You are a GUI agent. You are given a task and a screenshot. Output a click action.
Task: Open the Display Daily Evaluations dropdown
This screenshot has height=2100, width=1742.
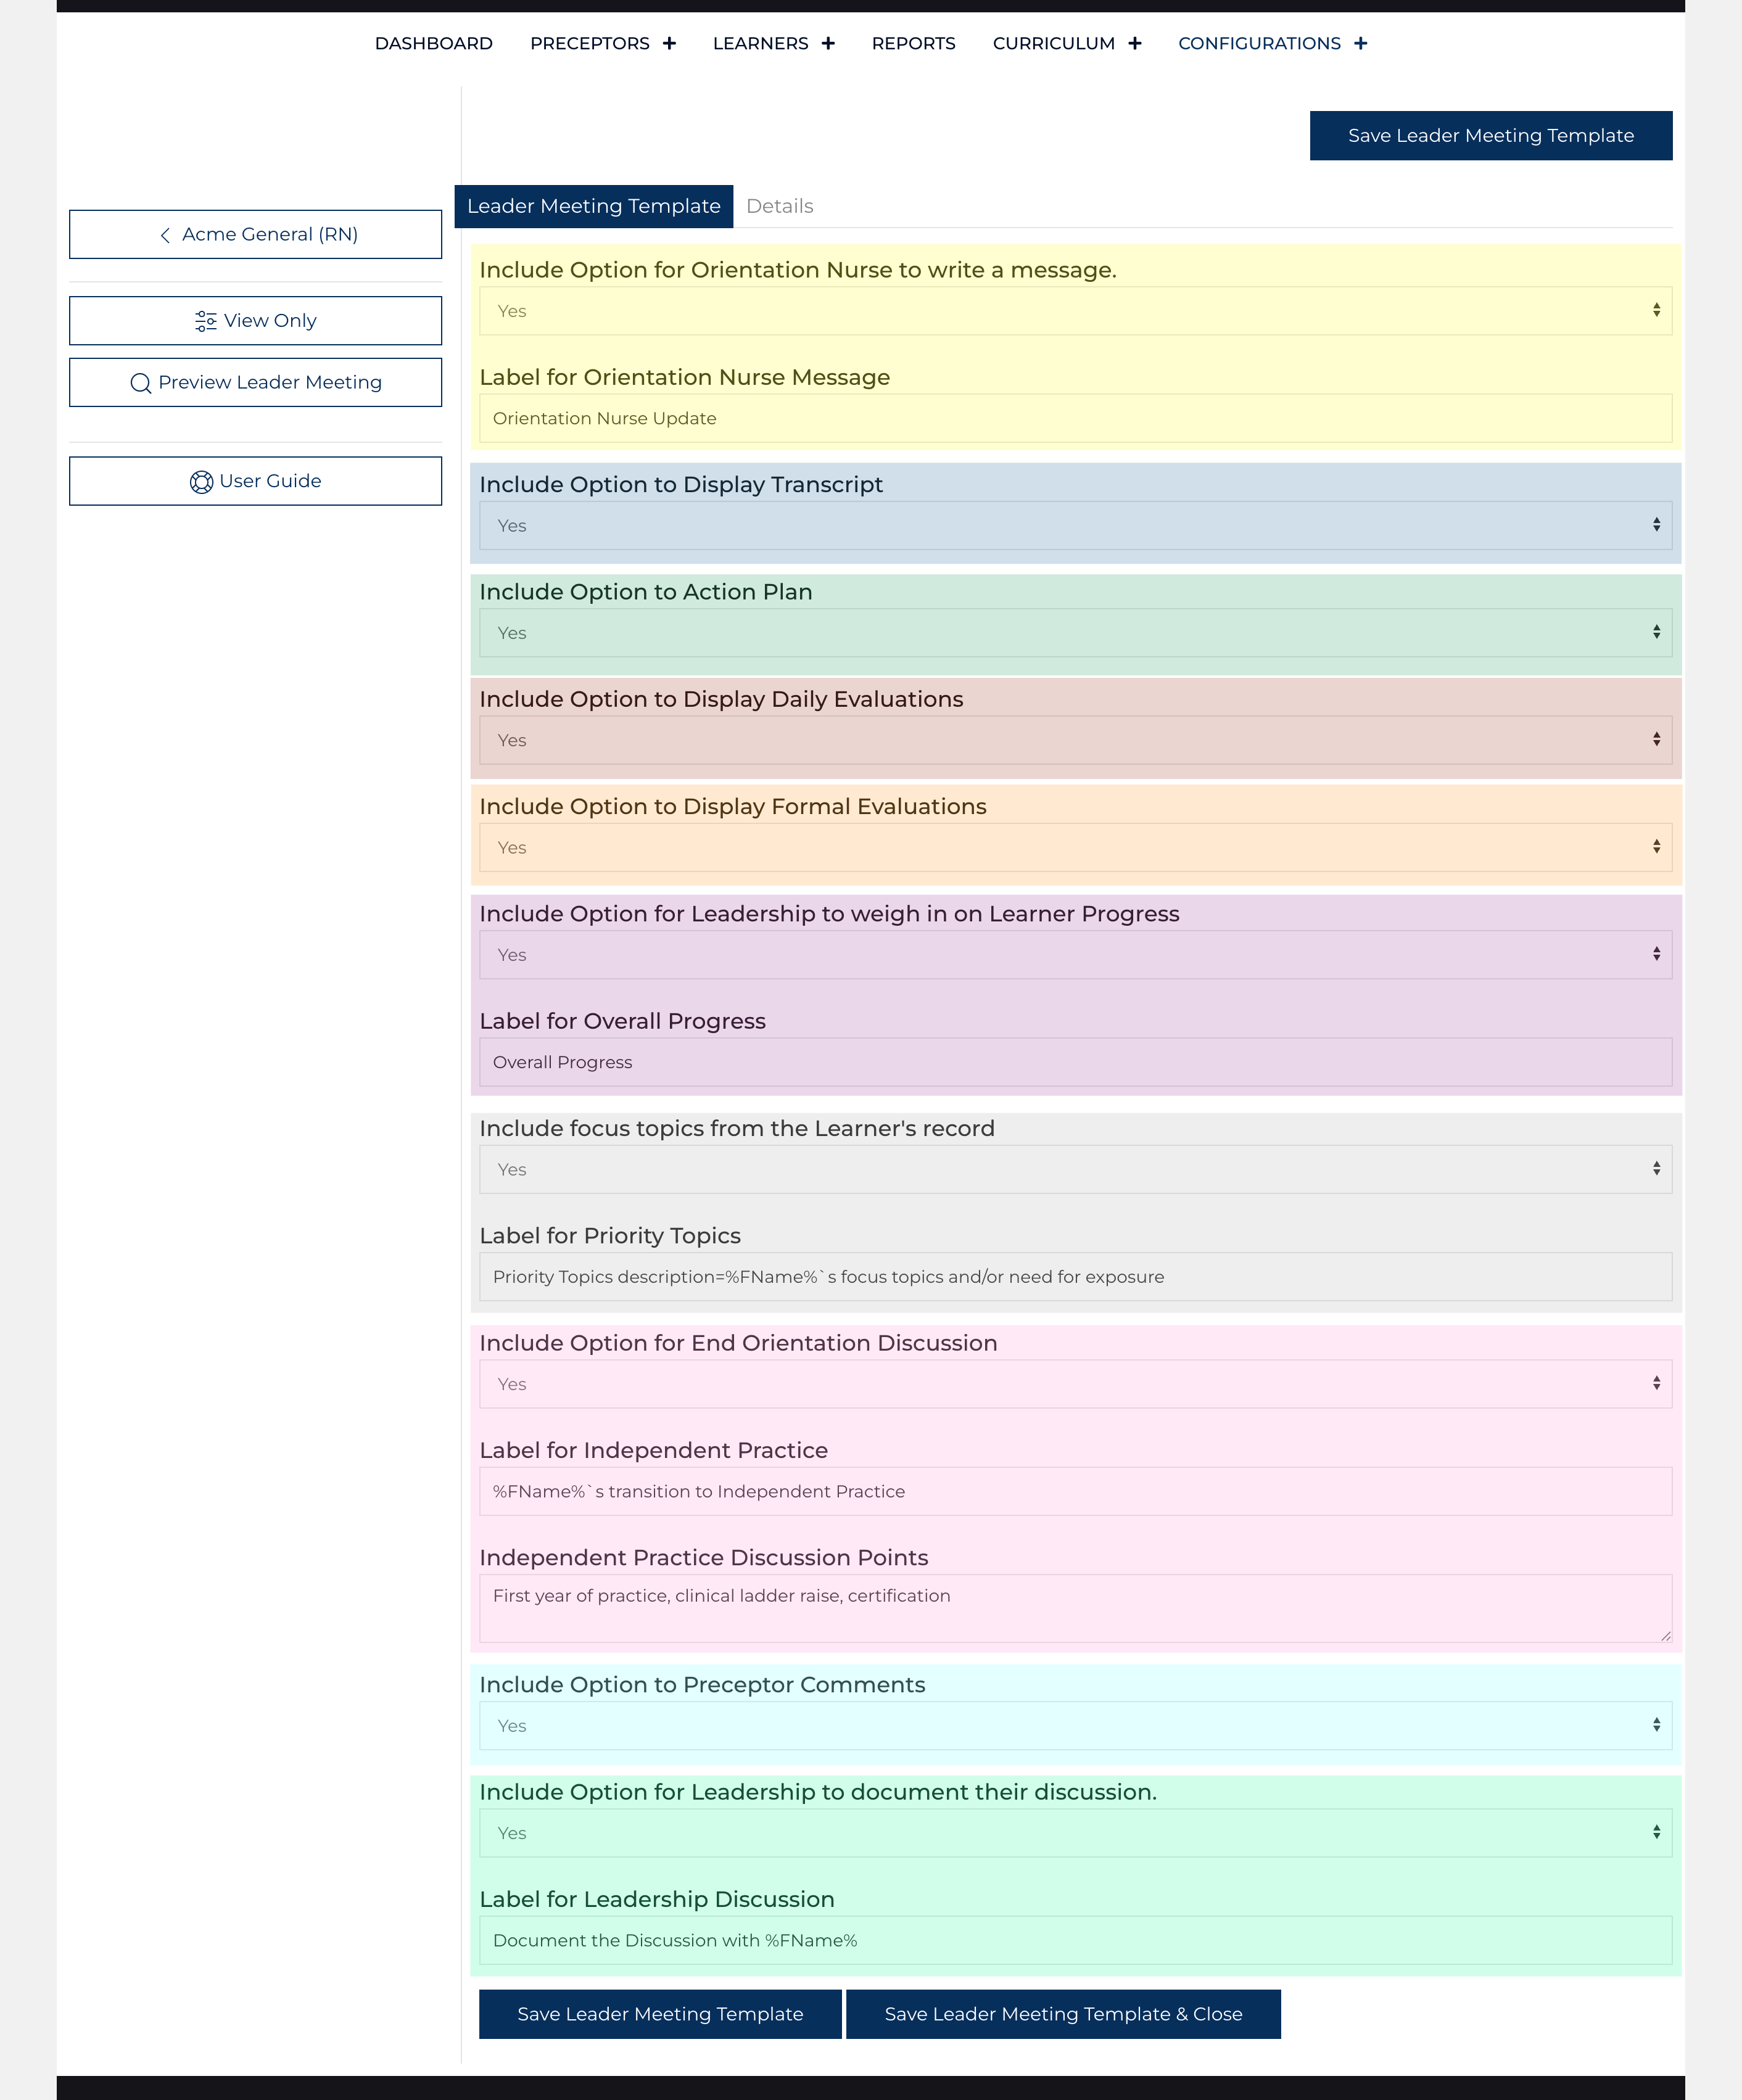click(1074, 740)
